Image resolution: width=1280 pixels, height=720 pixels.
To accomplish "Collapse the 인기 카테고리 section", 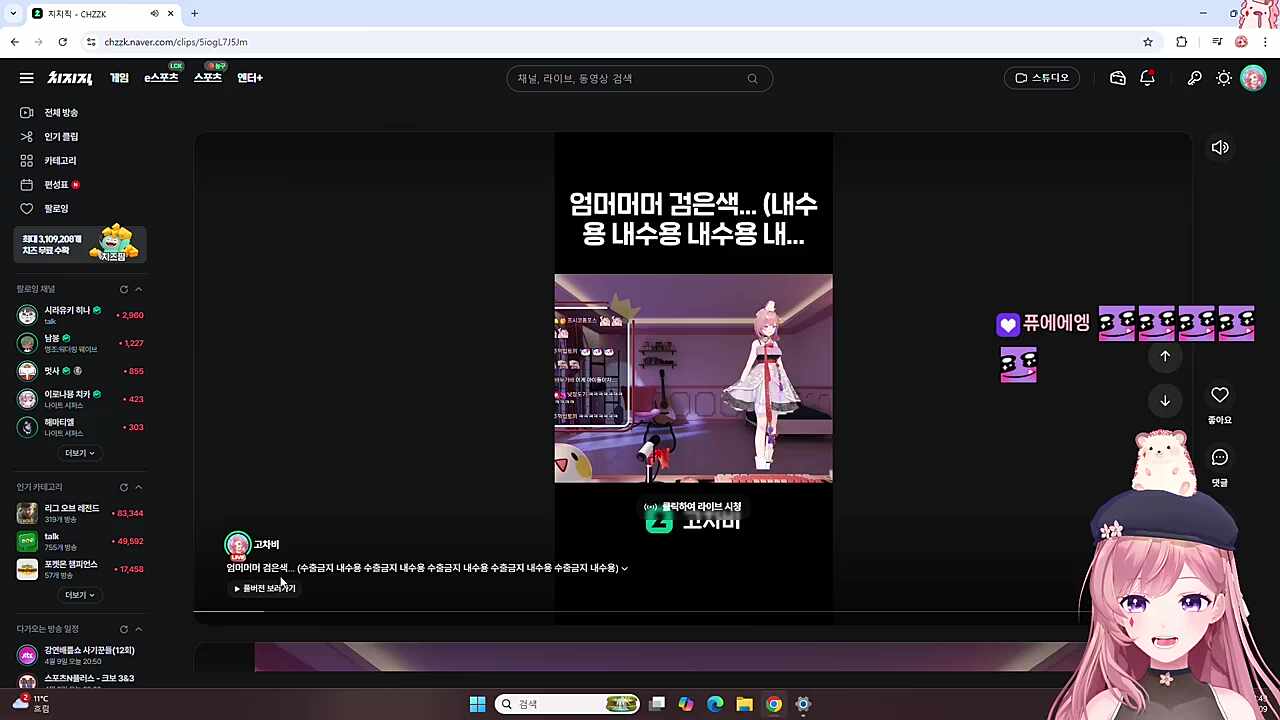I will tap(138, 487).
